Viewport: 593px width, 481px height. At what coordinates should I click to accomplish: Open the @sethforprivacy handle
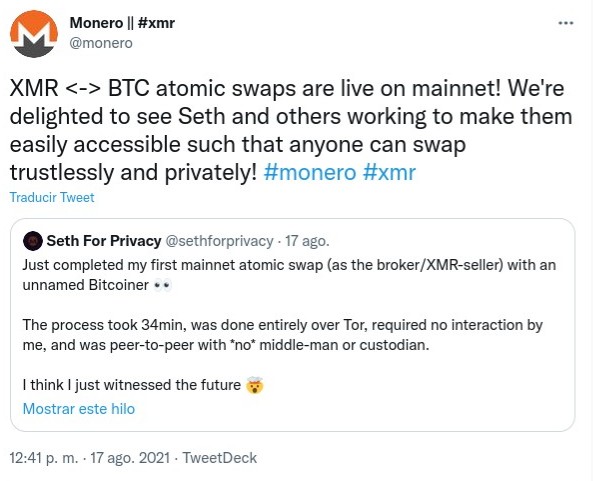click(220, 241)
